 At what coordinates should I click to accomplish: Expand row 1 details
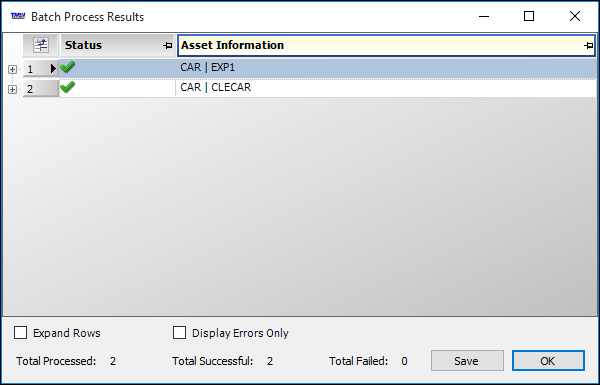(12, 69)
